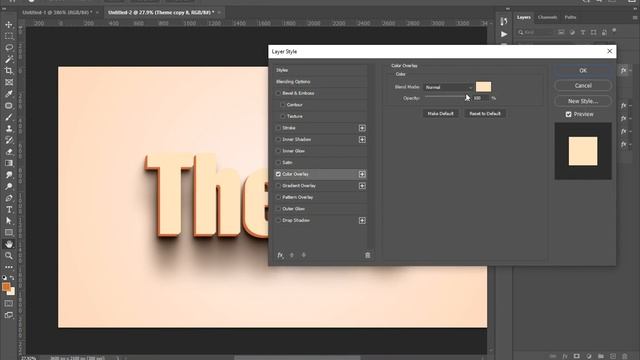
Task: Click the Quick Mask mode icon
Action: (9, 304)
